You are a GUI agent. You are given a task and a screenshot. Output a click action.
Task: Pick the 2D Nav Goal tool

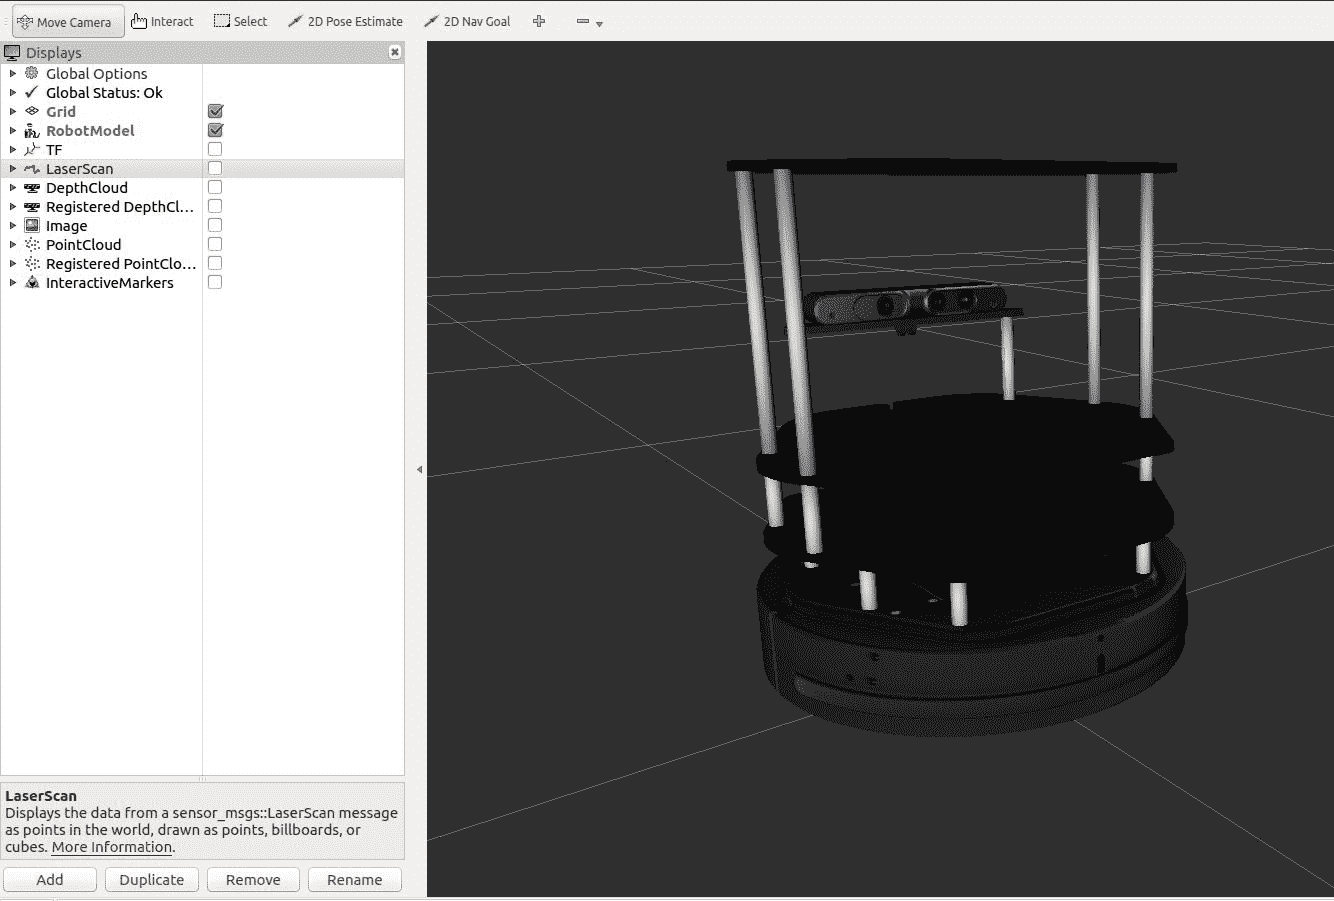tap(467, 21)
